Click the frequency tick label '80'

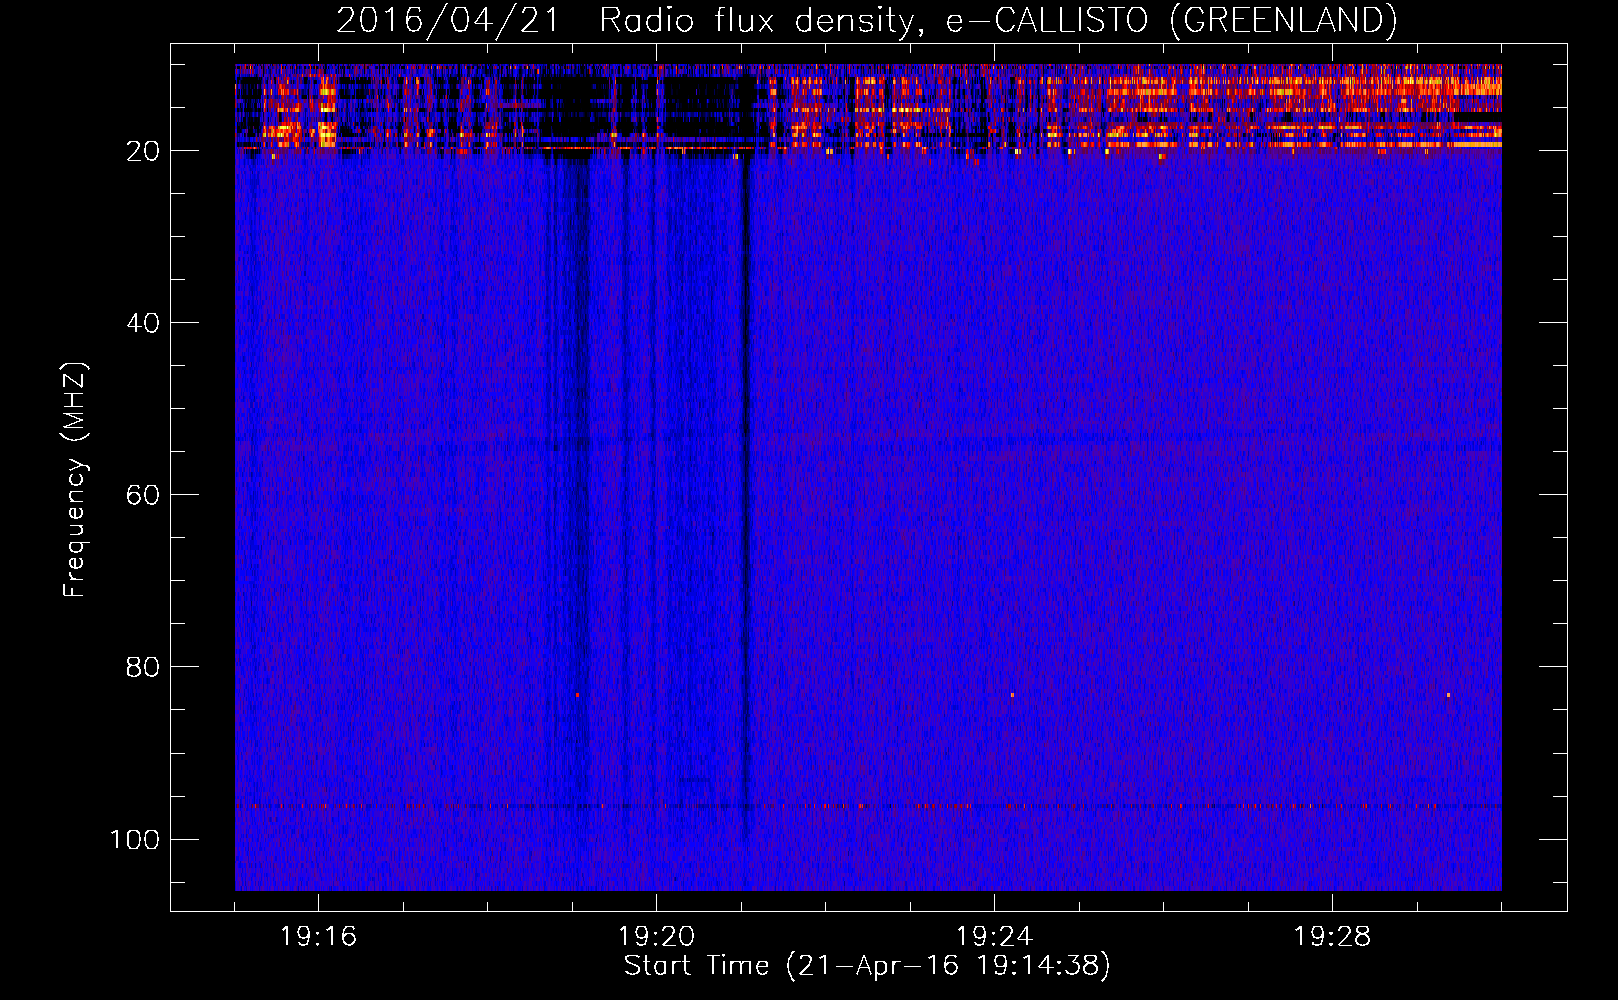pyautogui.click(x=143, y=667)
